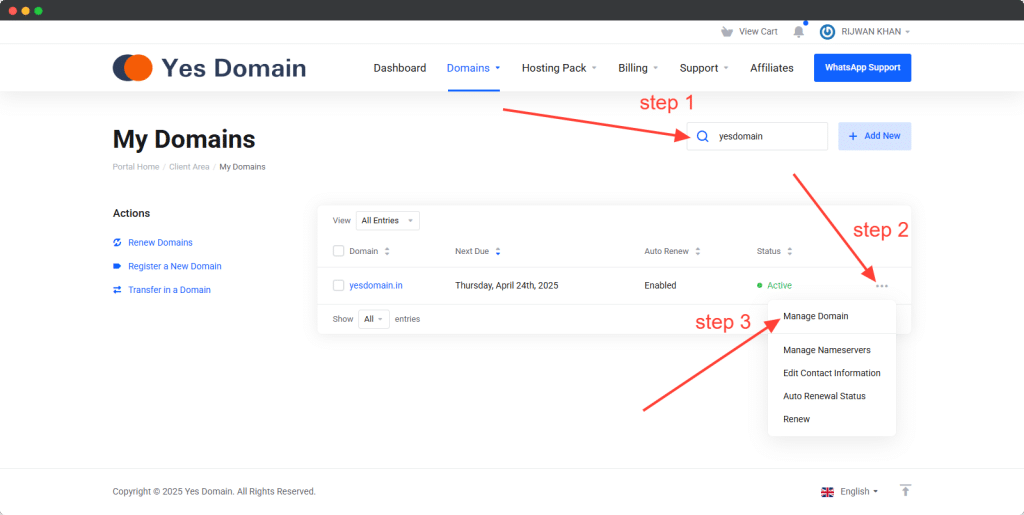Click the Yes Domain logo
The width and height of the screenshot is (1024, 515).
click(x=209, y=68)
